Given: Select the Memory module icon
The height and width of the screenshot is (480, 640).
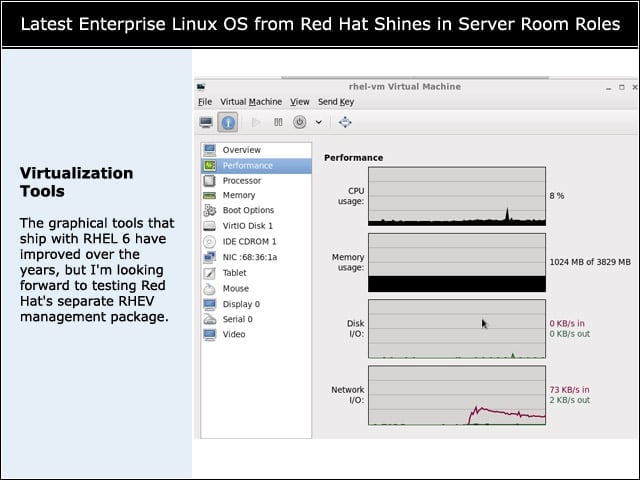Looking at the screenshot, I should 209,196.
